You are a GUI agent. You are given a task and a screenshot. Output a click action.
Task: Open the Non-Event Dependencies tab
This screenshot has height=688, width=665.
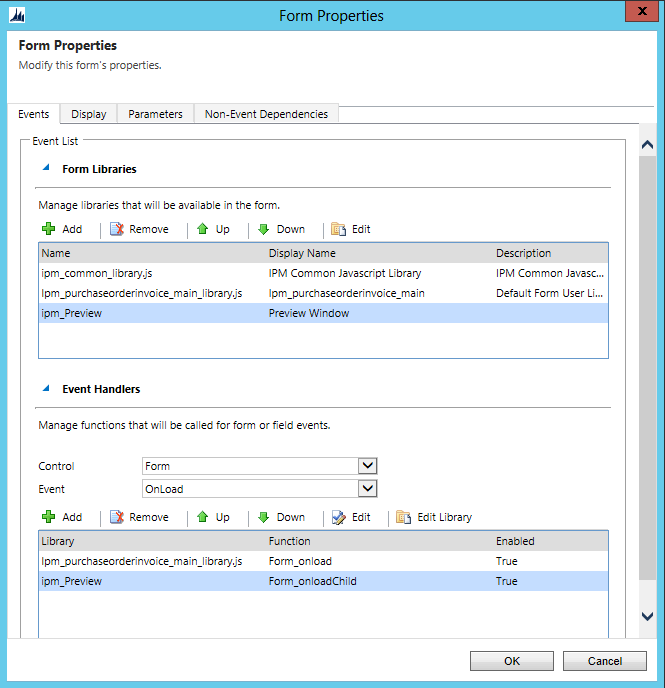click(x=266, y=114)
